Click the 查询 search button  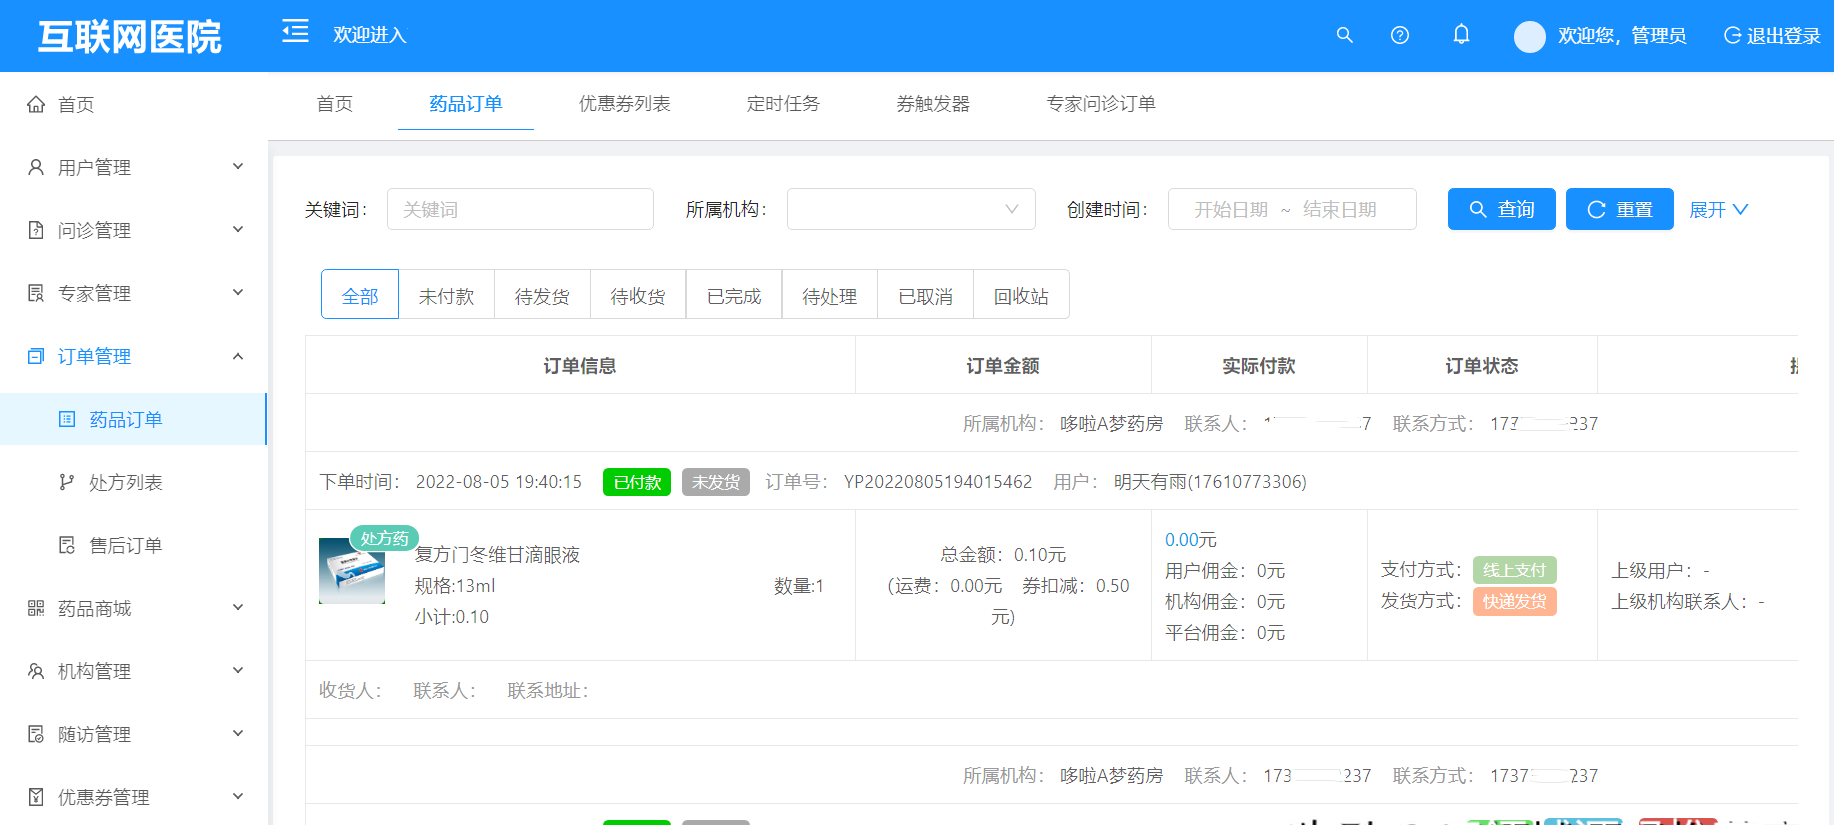click(1501, 209)
